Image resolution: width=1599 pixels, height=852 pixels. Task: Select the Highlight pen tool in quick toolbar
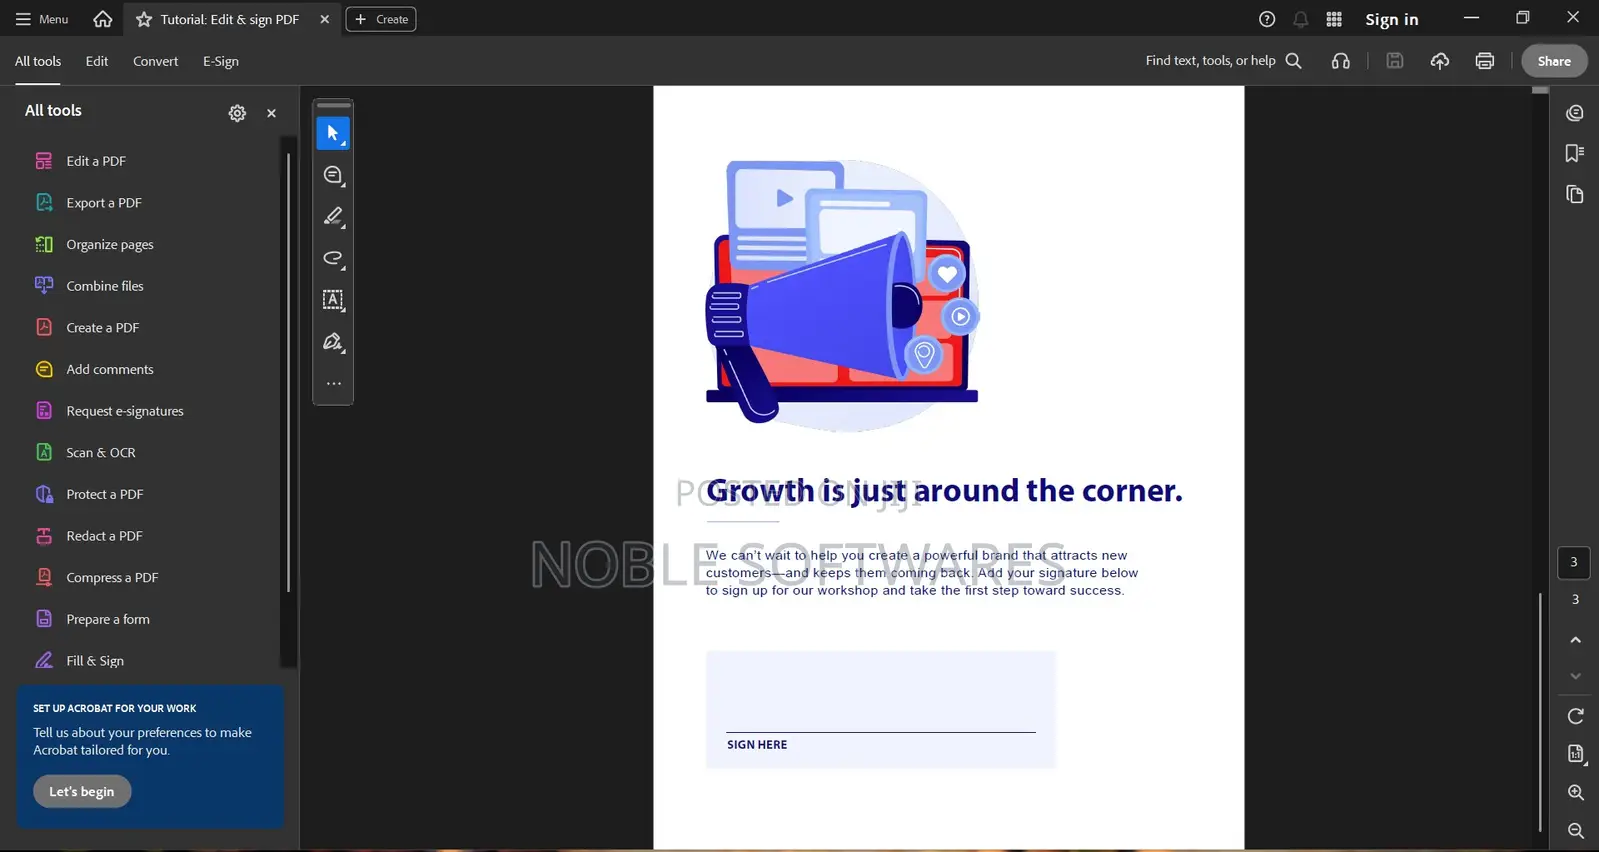[x=333, y=217]
